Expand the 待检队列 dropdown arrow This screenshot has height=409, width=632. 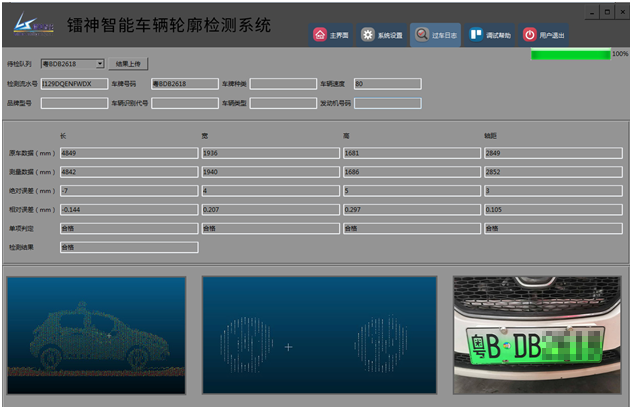(100, 64)
